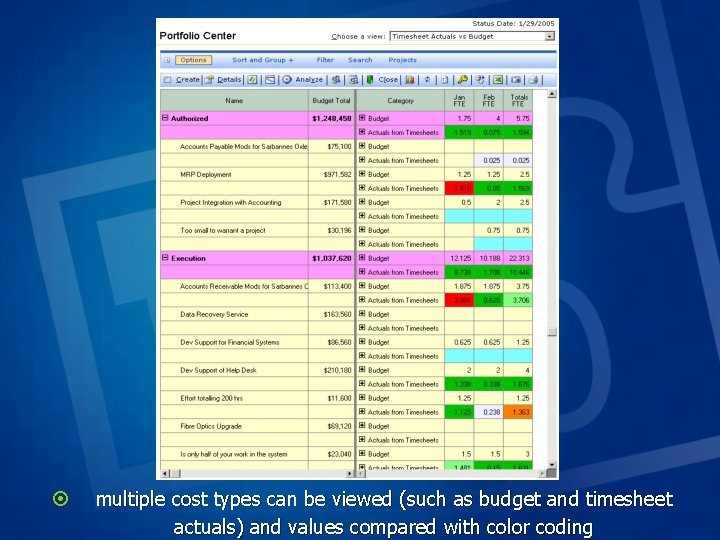Image resolution: width=720 pixels, height=540 pixels.
Task: Click the Budget Total column header
Action: [331, 101]
